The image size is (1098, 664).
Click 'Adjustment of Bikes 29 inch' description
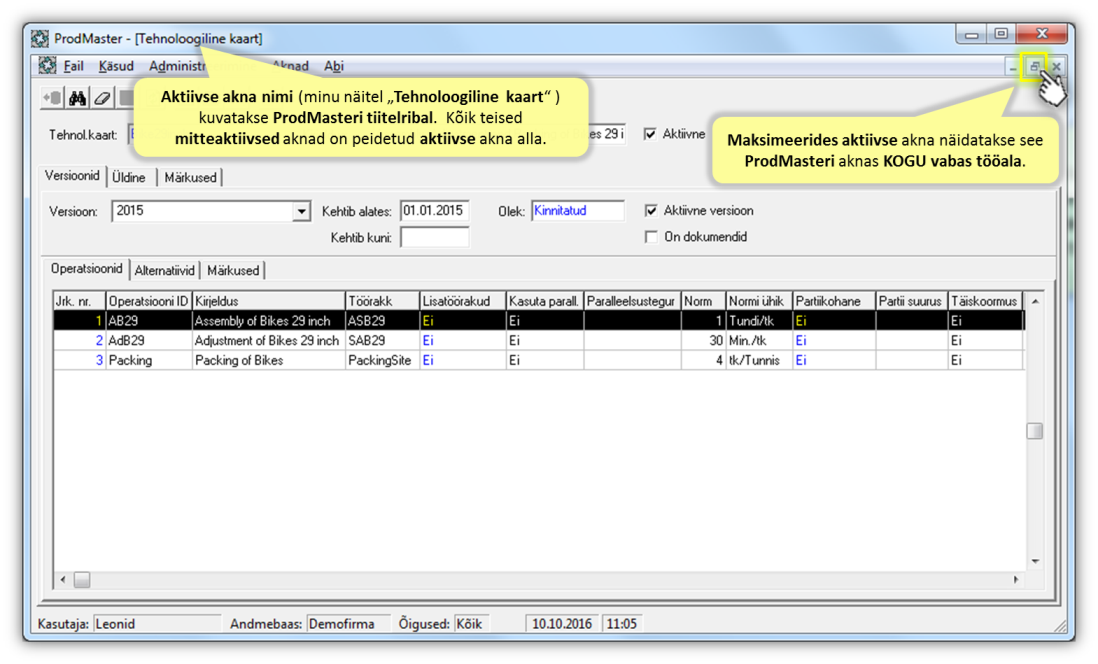[268, 340]
